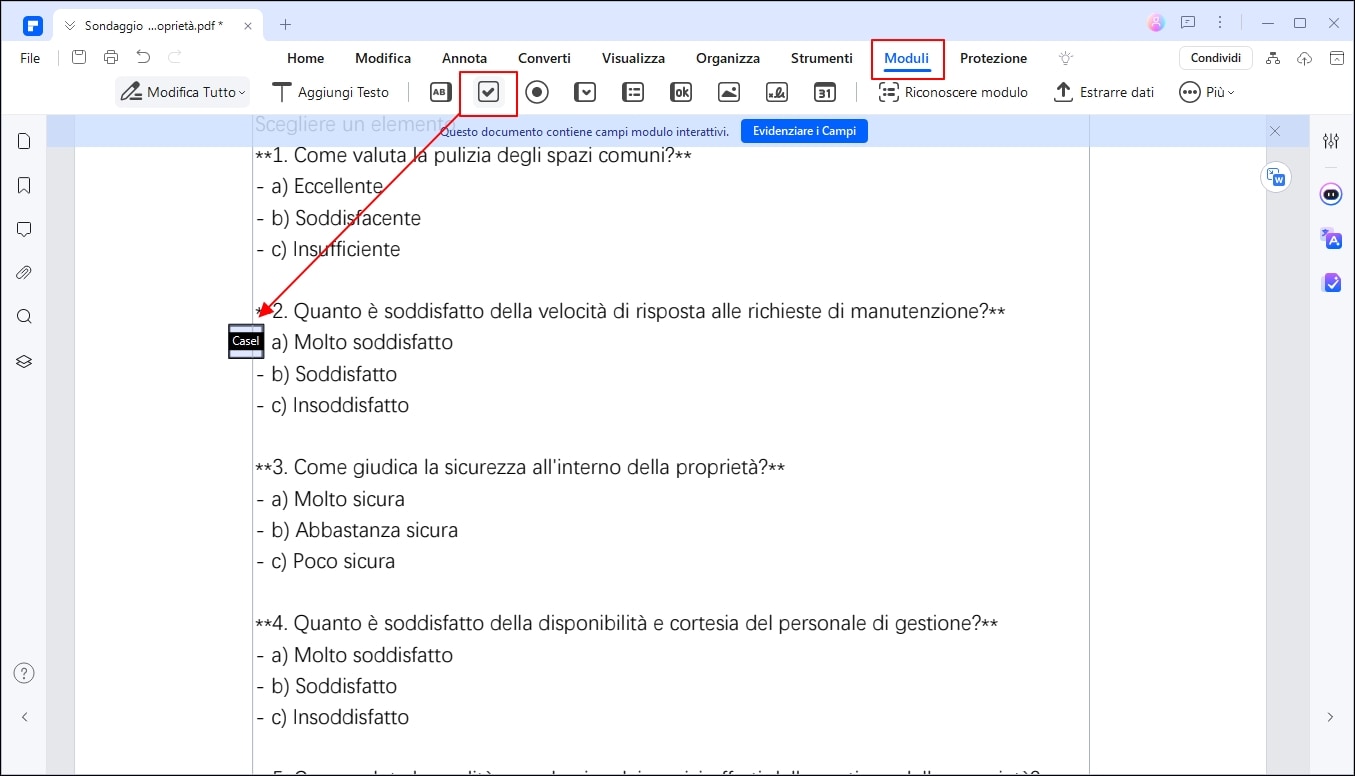Select the Radio Button form tool
The image size is (1355, 776).
[x=537, y=92]
